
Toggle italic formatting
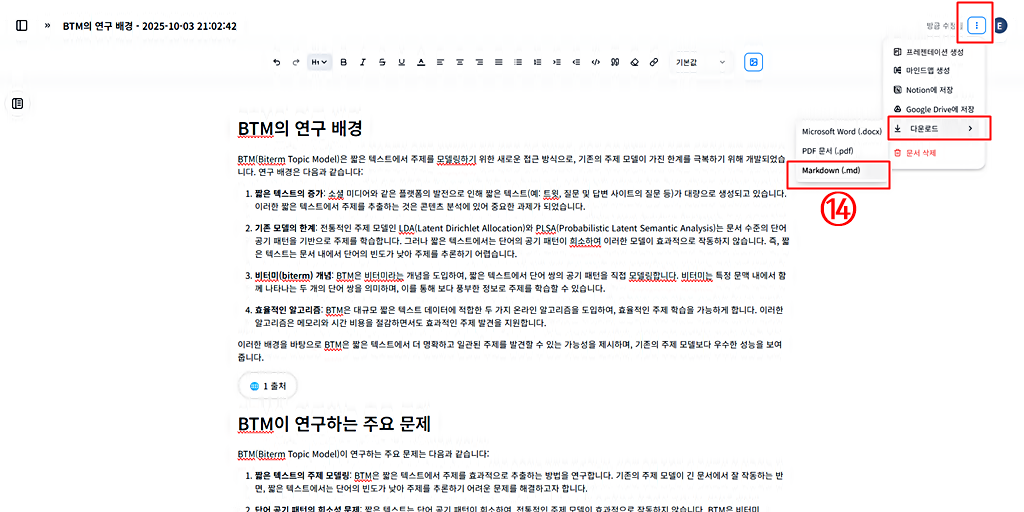(362, 62)
